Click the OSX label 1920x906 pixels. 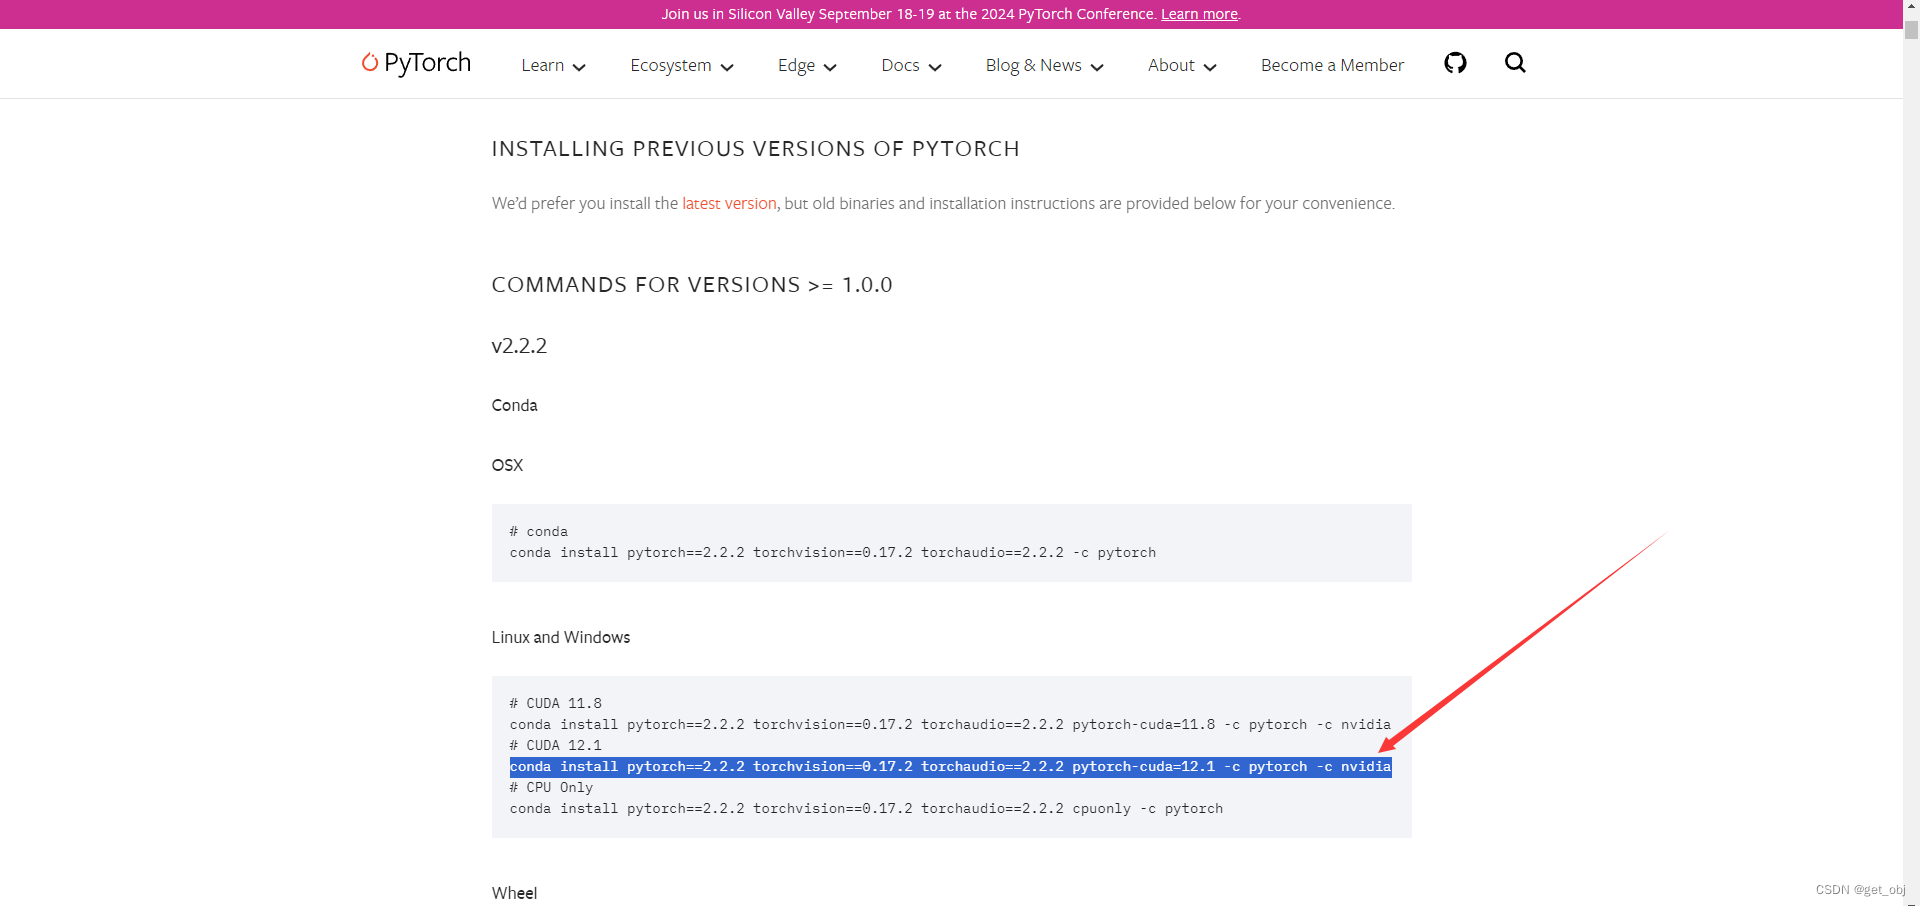pos(507,465)
